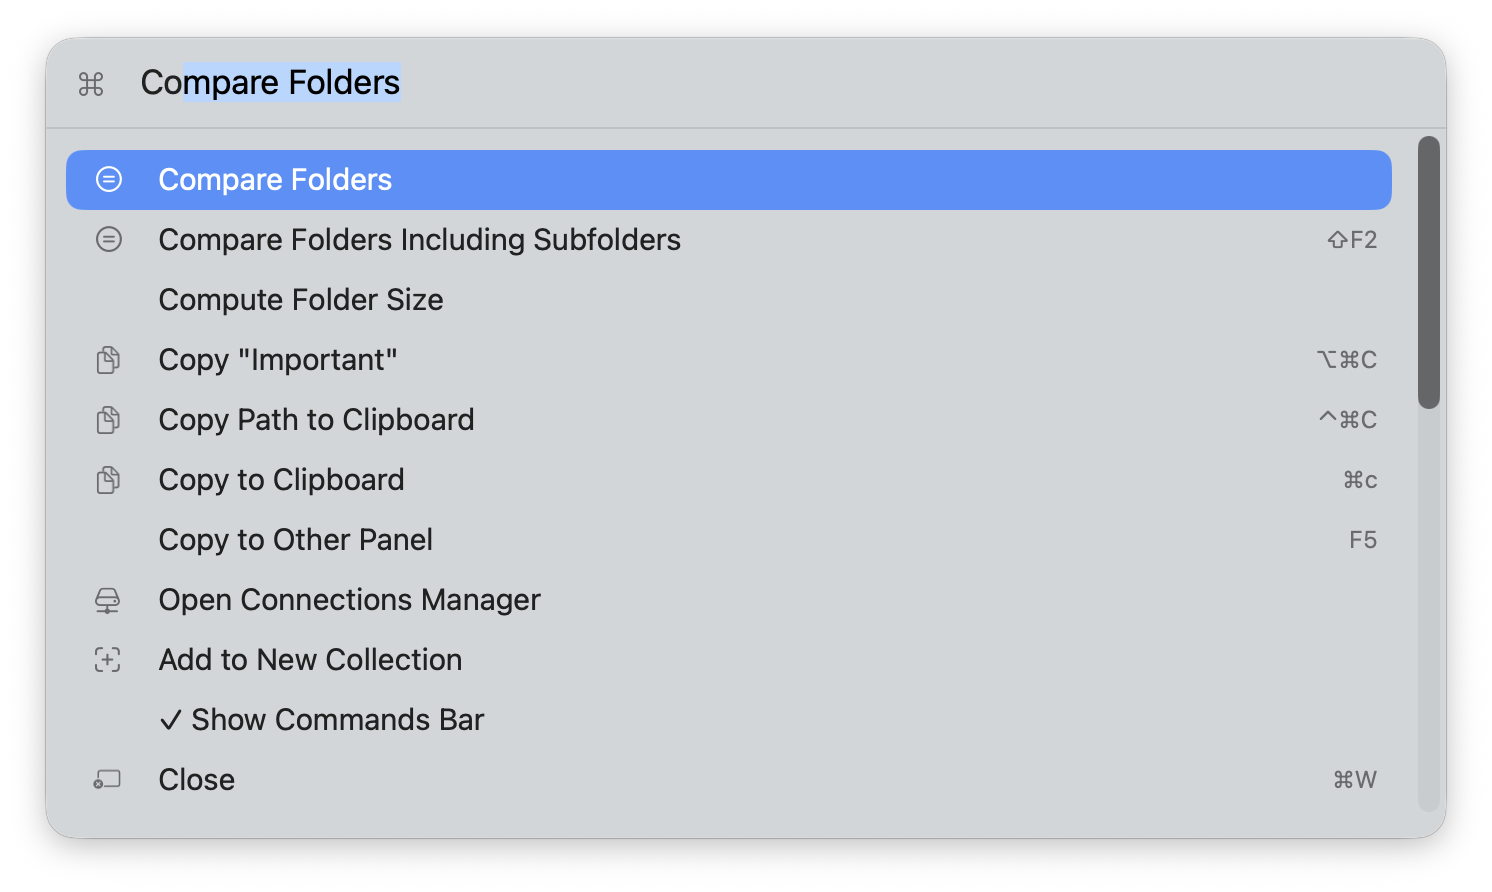Choose Compare Folders Including Subfolders
The height and width of the screenshot is (892, 1492).
[x=419, y=239]
